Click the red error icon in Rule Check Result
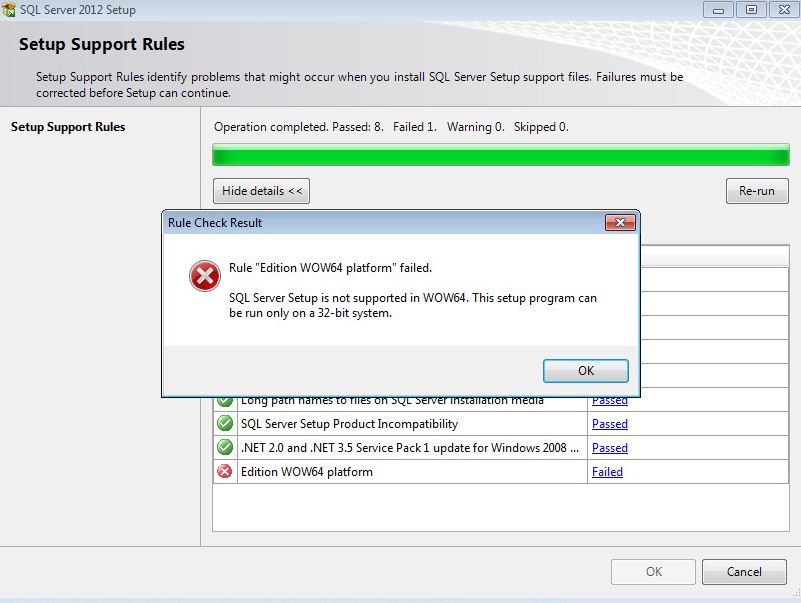 [x=205, y=276]
